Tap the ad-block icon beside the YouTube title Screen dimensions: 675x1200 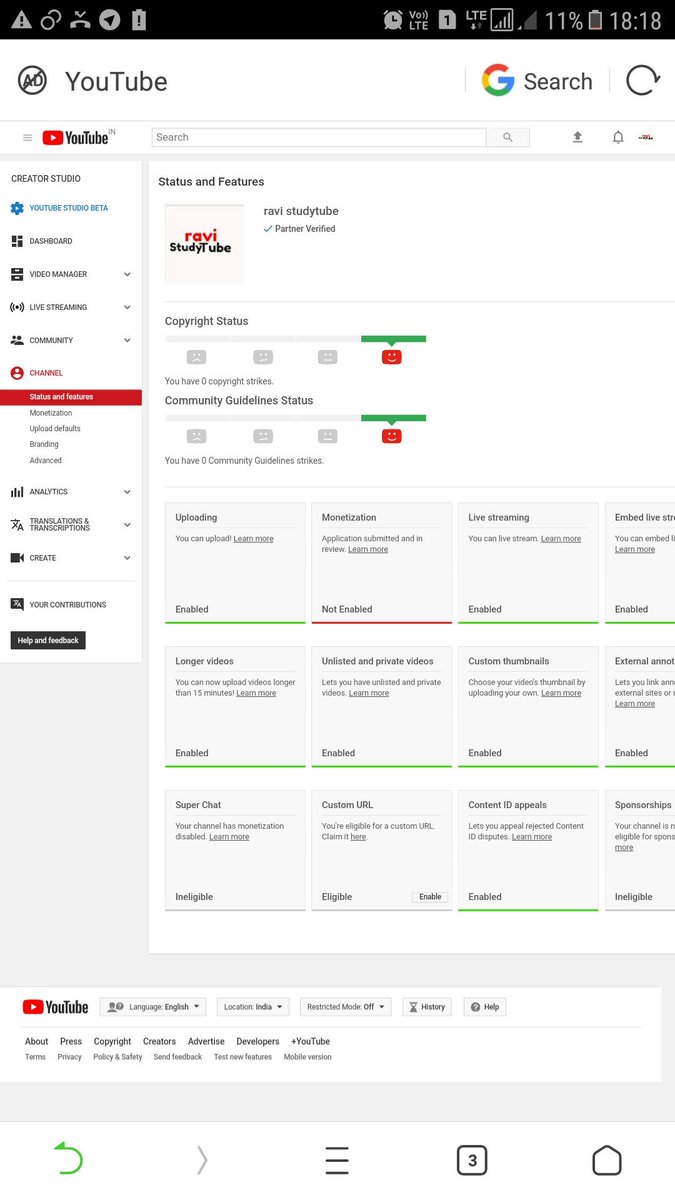coord(33,81)
